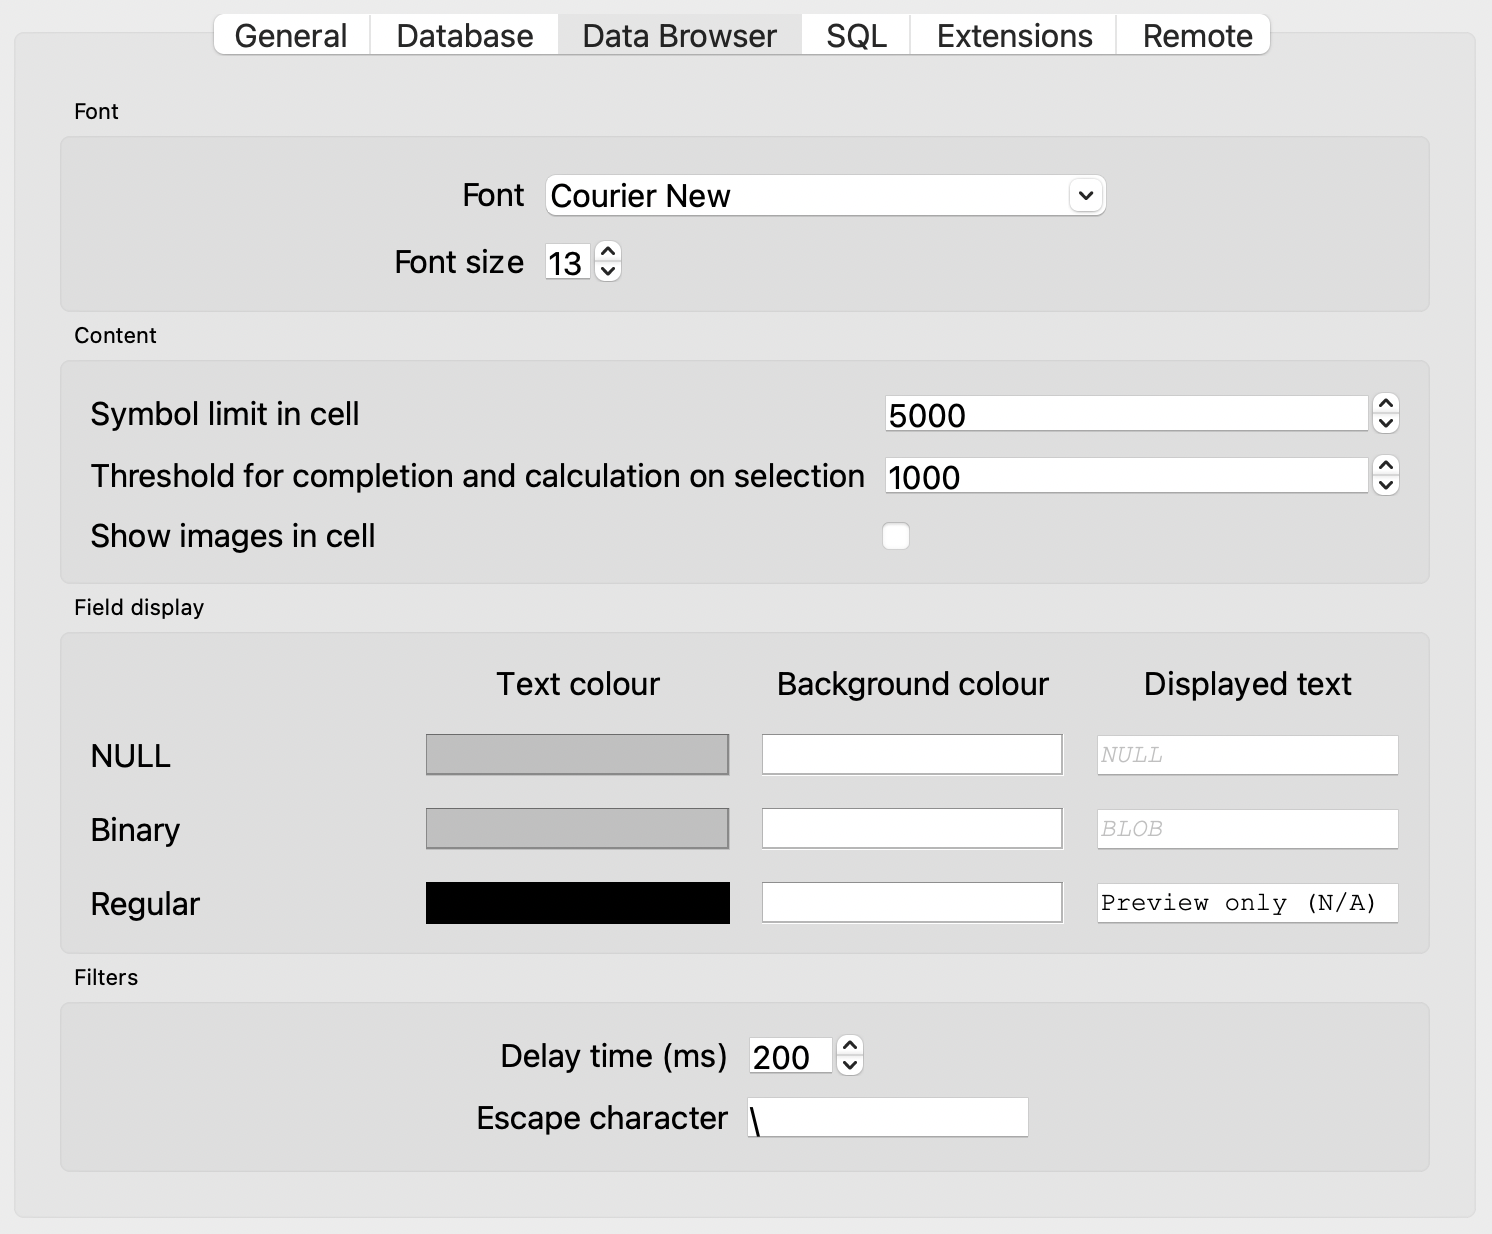Enable Show images in cell
The width and height of the screenshot is (1492, 1234).
896,536
